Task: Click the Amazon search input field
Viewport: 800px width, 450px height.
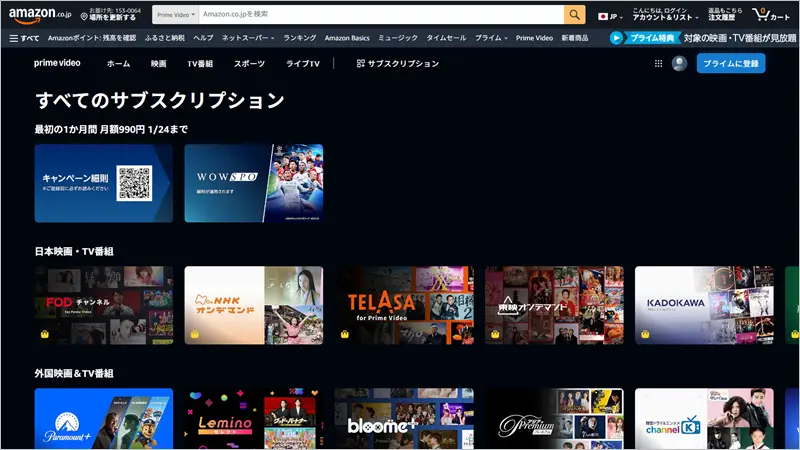Action: pyautogui.click(x=378, y=15)
